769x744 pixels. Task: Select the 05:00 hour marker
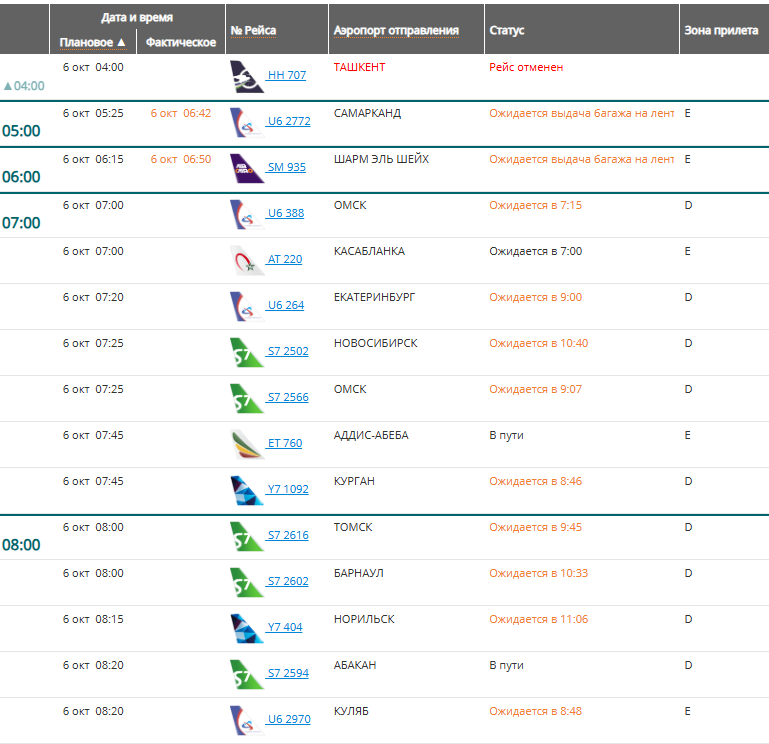21,131
